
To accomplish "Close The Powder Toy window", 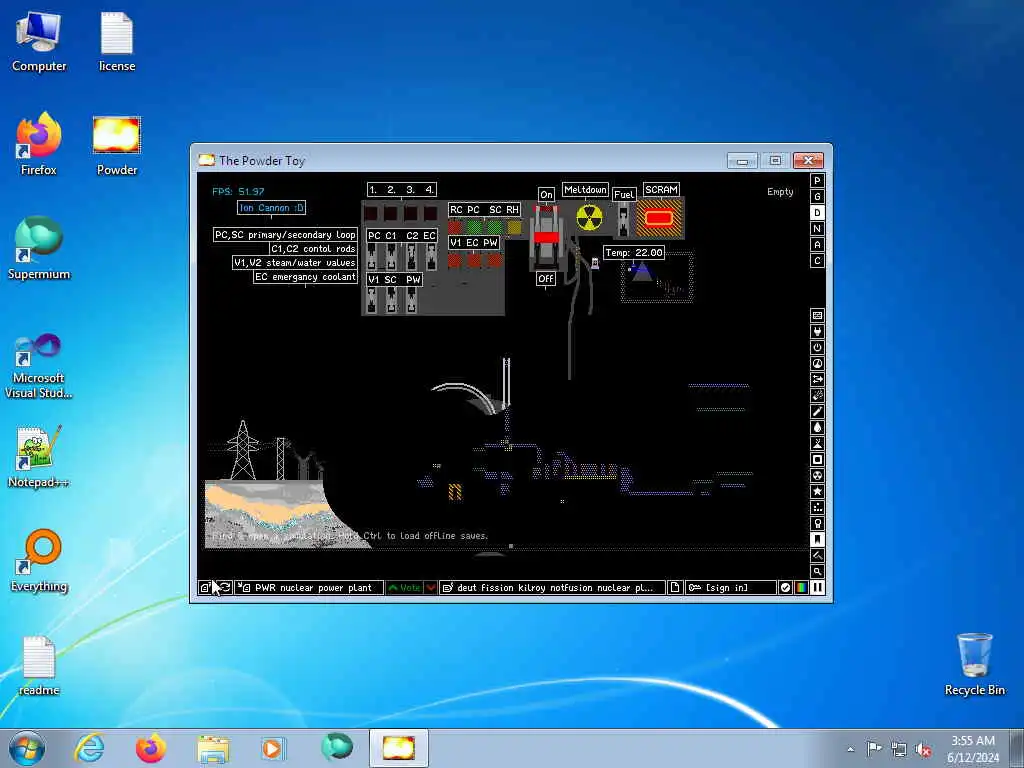I will pyautogui.click(x=808, y=161).
